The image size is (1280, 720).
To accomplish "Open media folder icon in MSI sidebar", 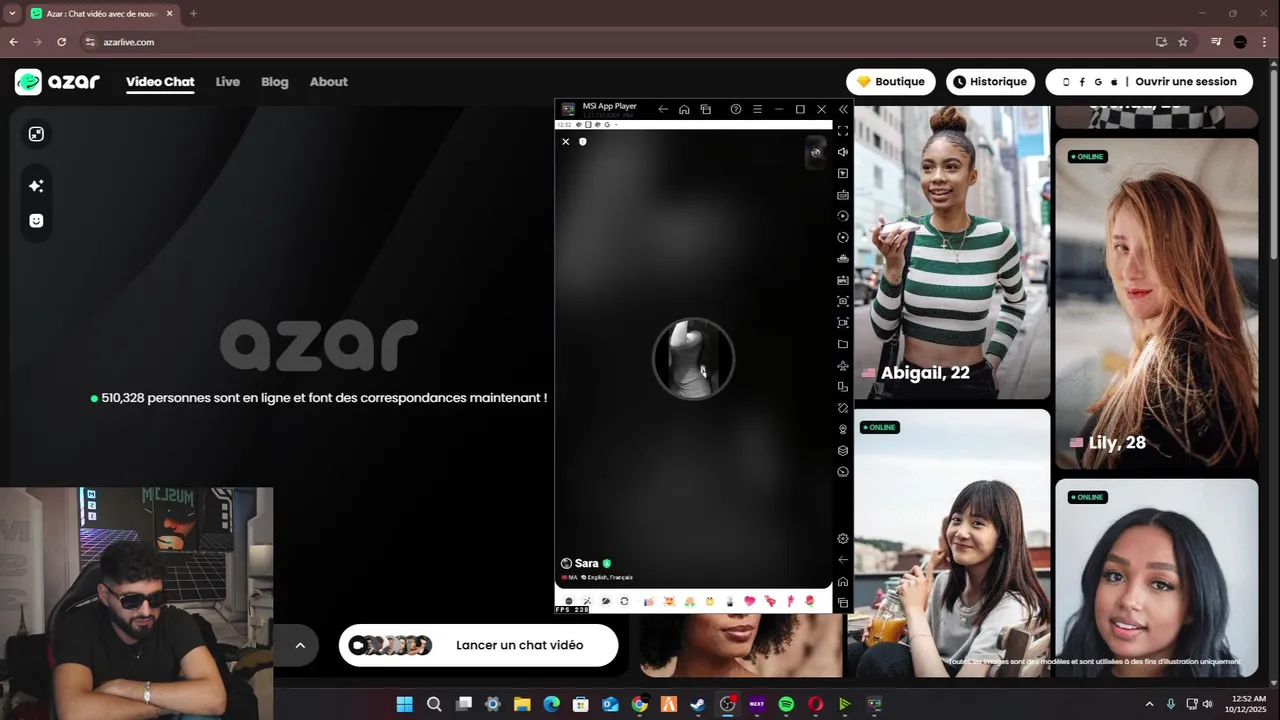I will (x=843, y=344).
